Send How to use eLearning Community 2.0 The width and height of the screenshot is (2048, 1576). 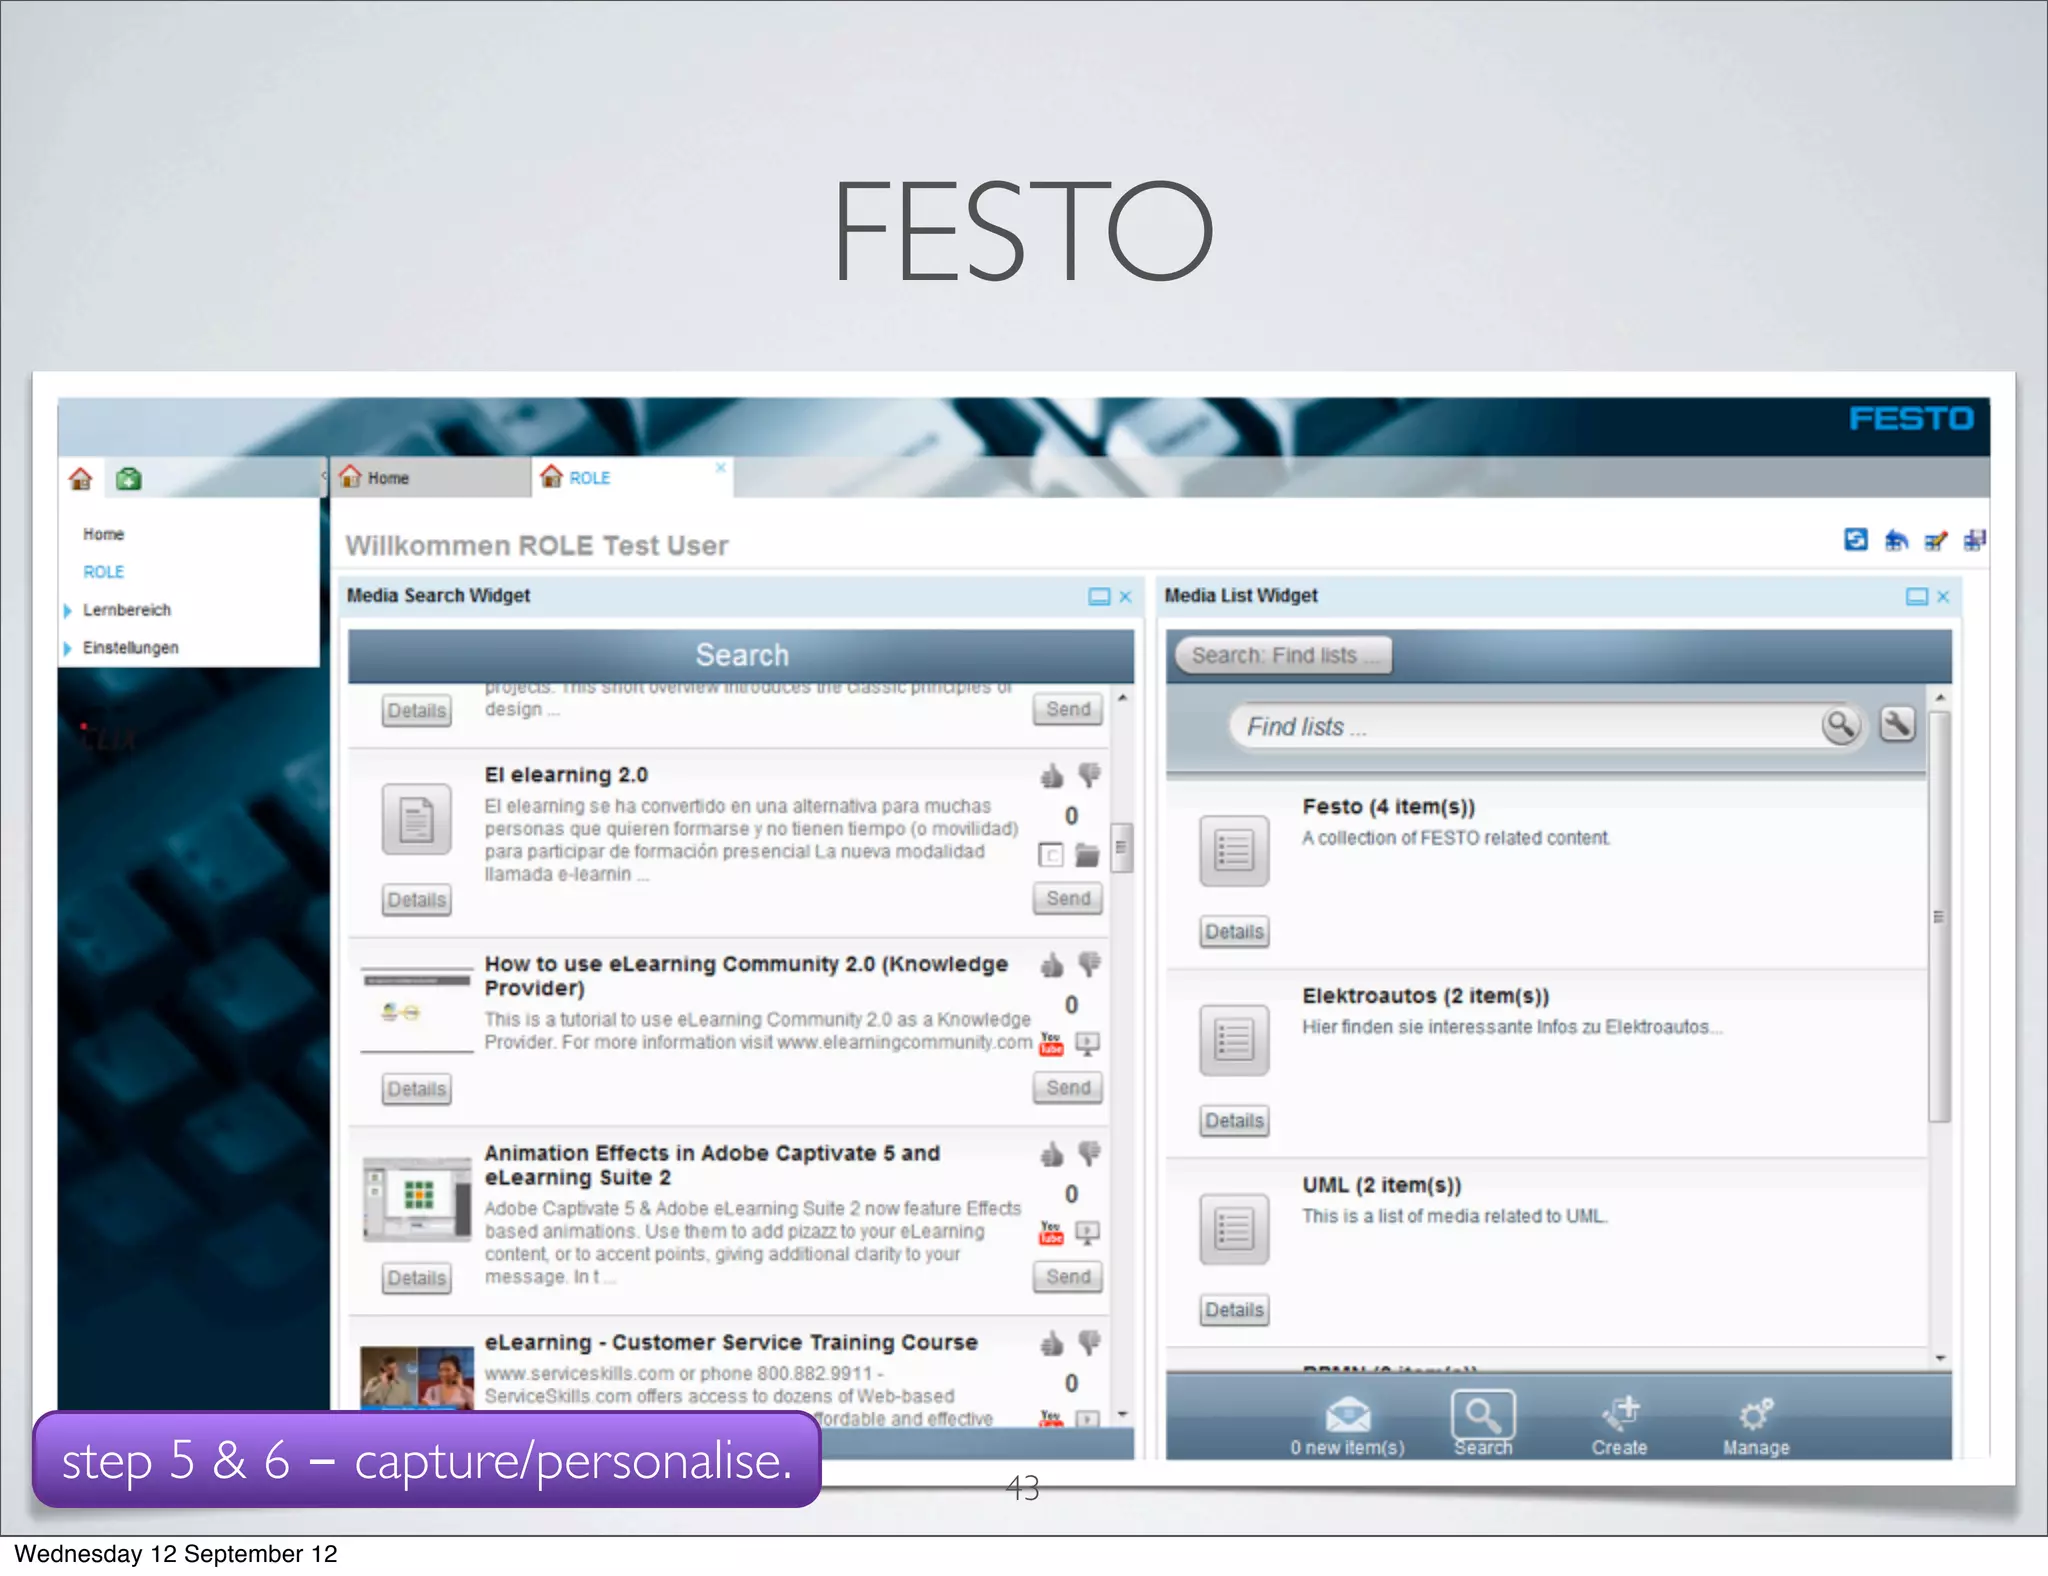(1068, 1088)
